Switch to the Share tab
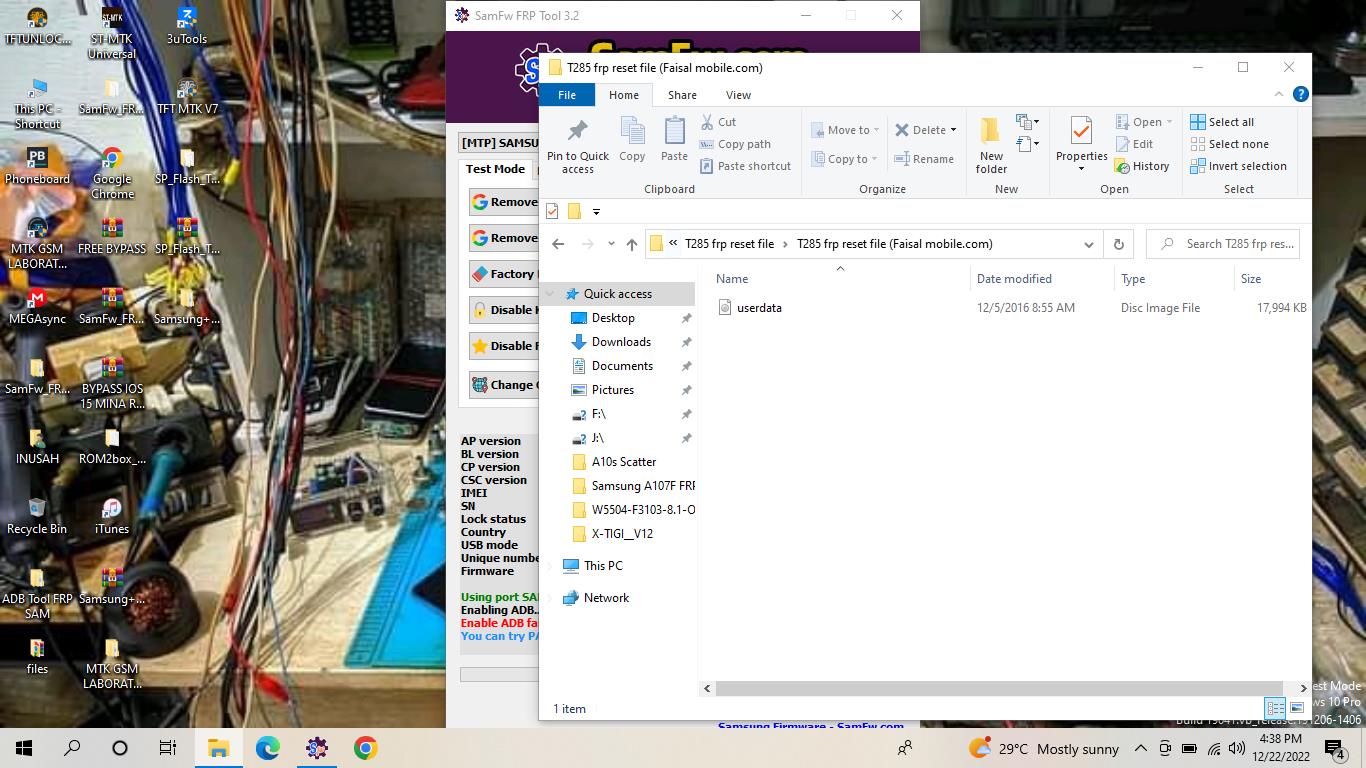 (x=682, y=95)
